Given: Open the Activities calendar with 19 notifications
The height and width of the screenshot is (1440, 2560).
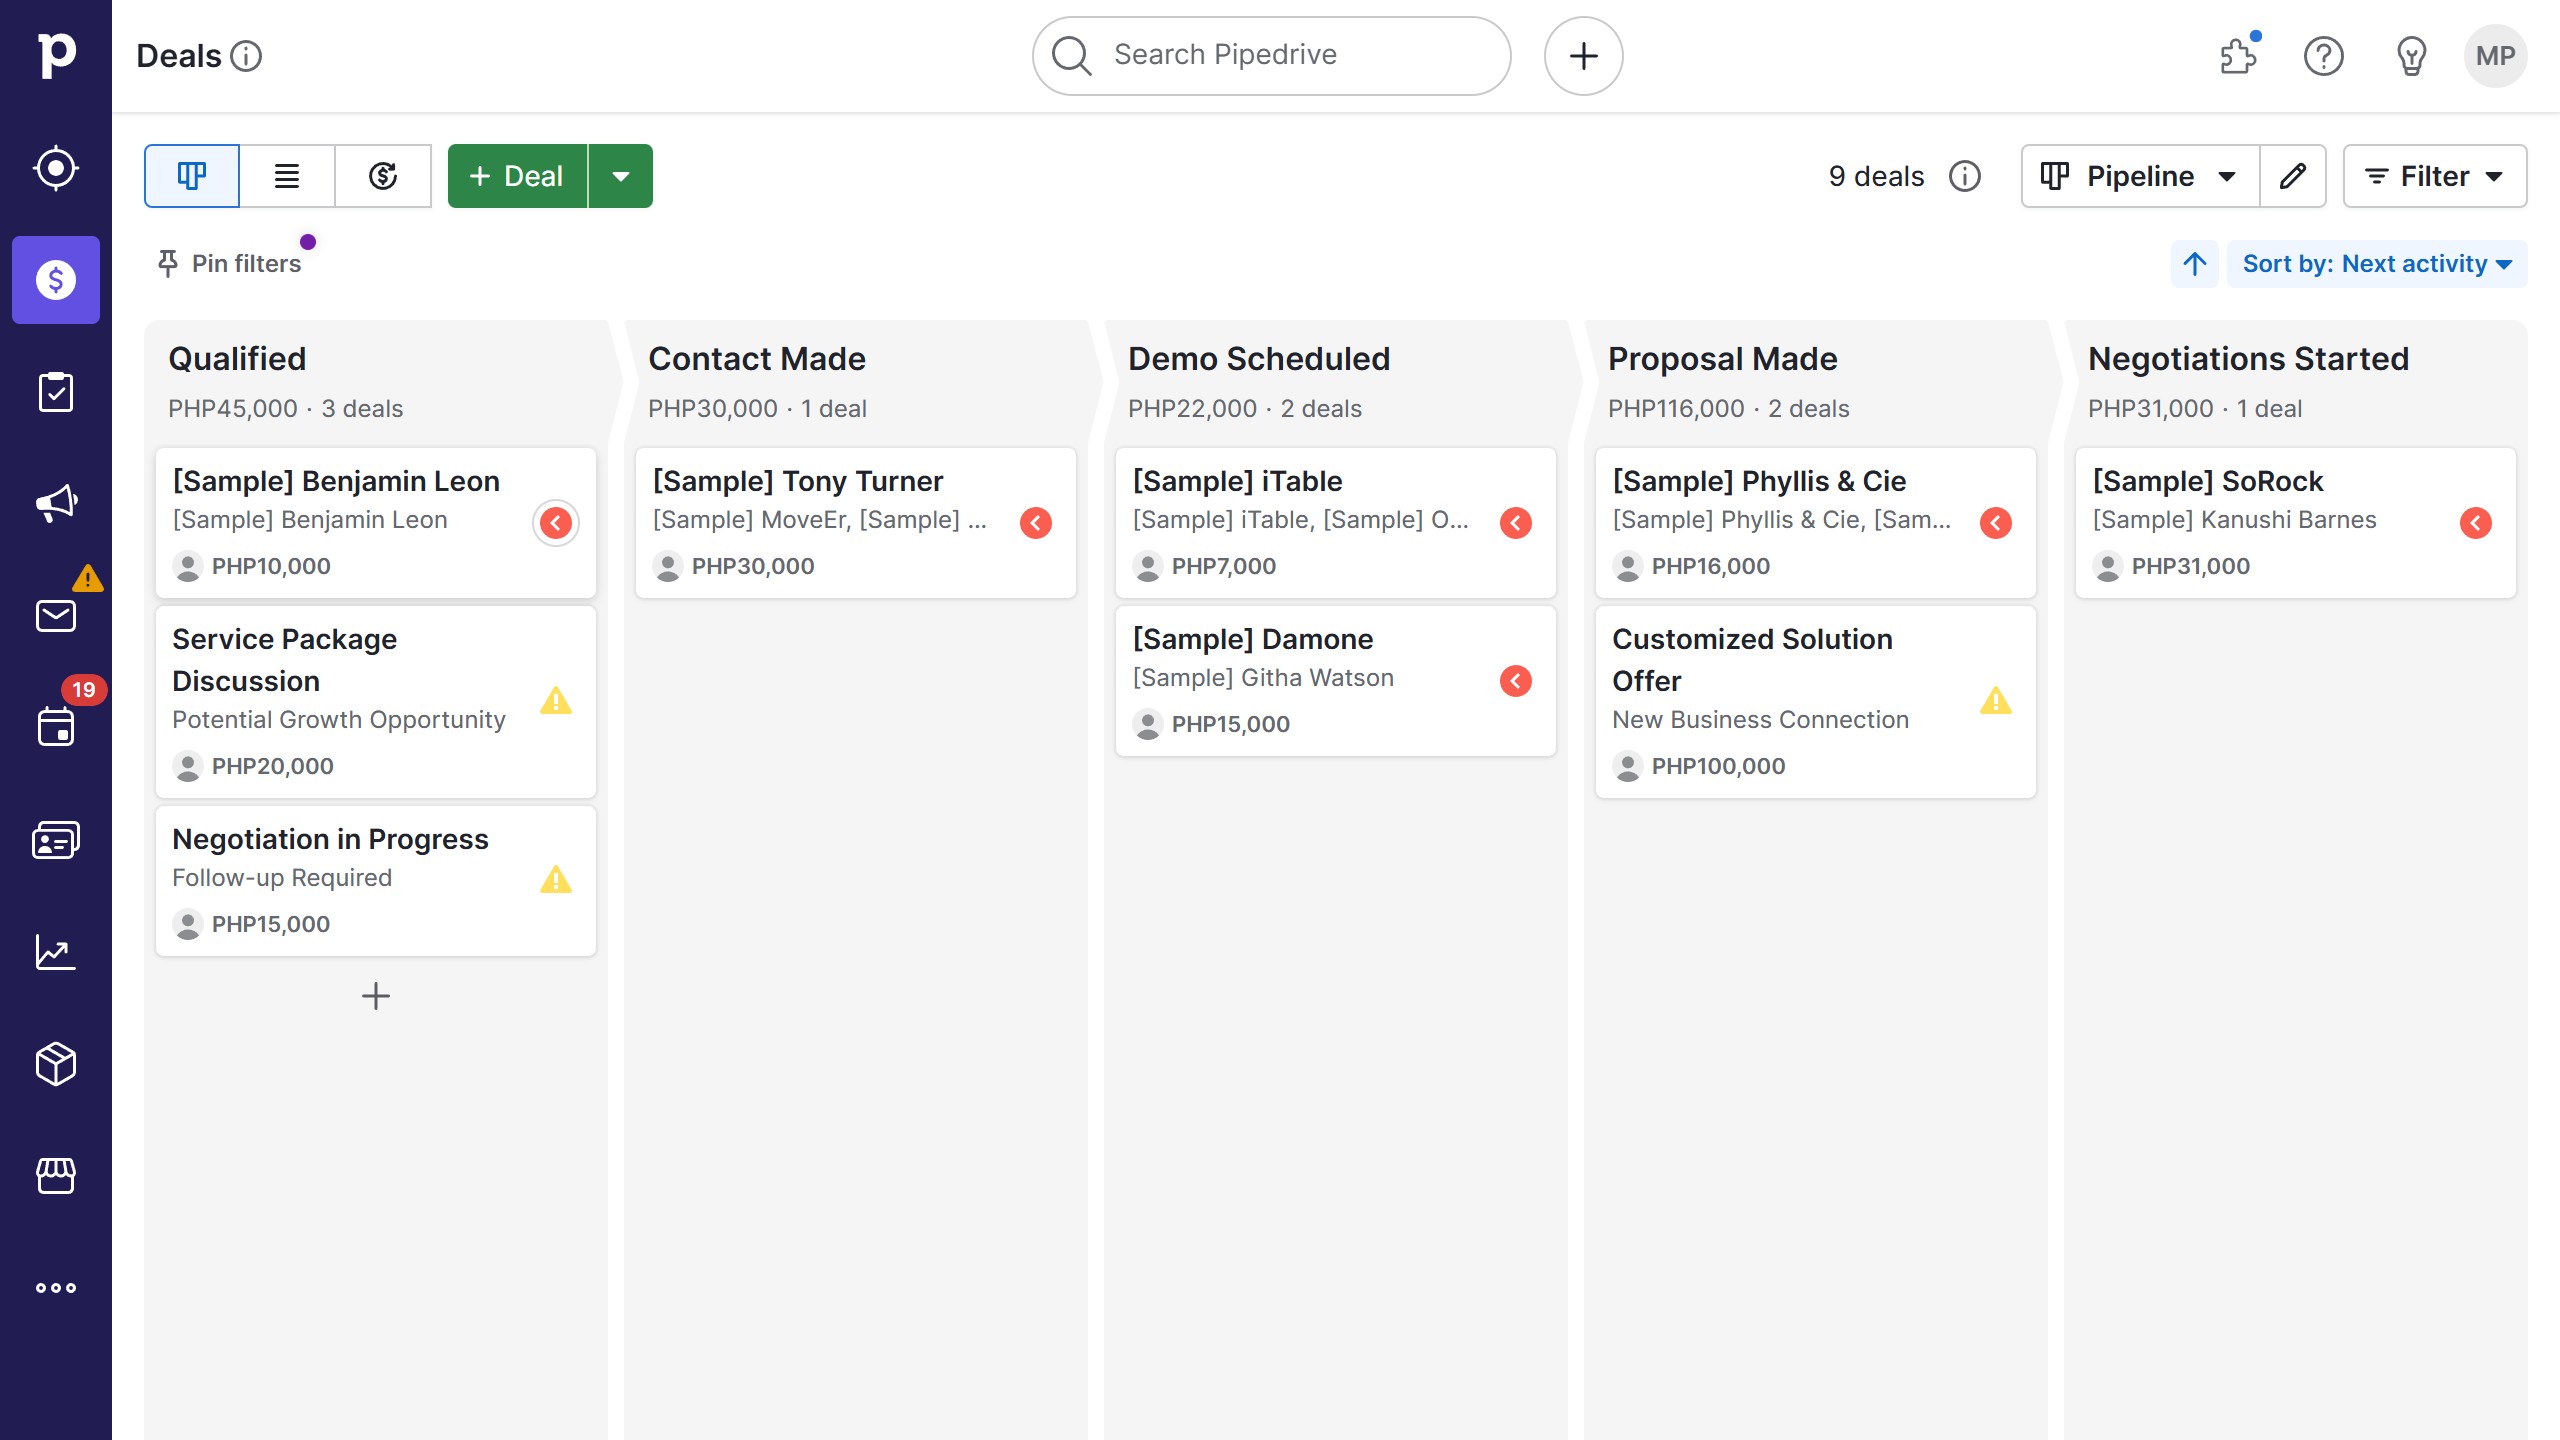Looking at the screenshot, I should (56, 727).
